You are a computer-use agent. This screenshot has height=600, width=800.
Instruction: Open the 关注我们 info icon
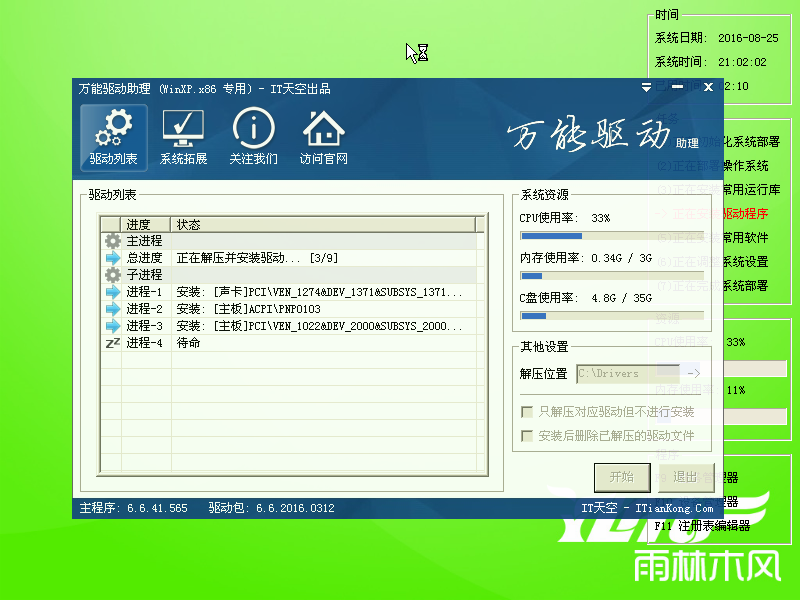click(x=253, y=127)
